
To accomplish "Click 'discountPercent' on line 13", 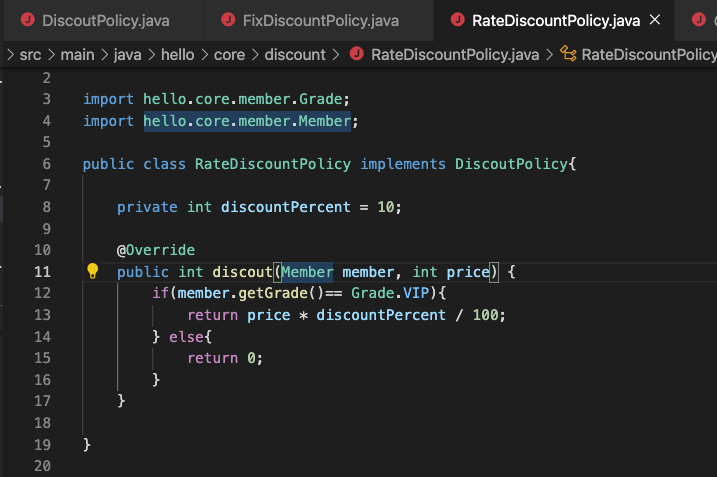I will pos(381,315).
